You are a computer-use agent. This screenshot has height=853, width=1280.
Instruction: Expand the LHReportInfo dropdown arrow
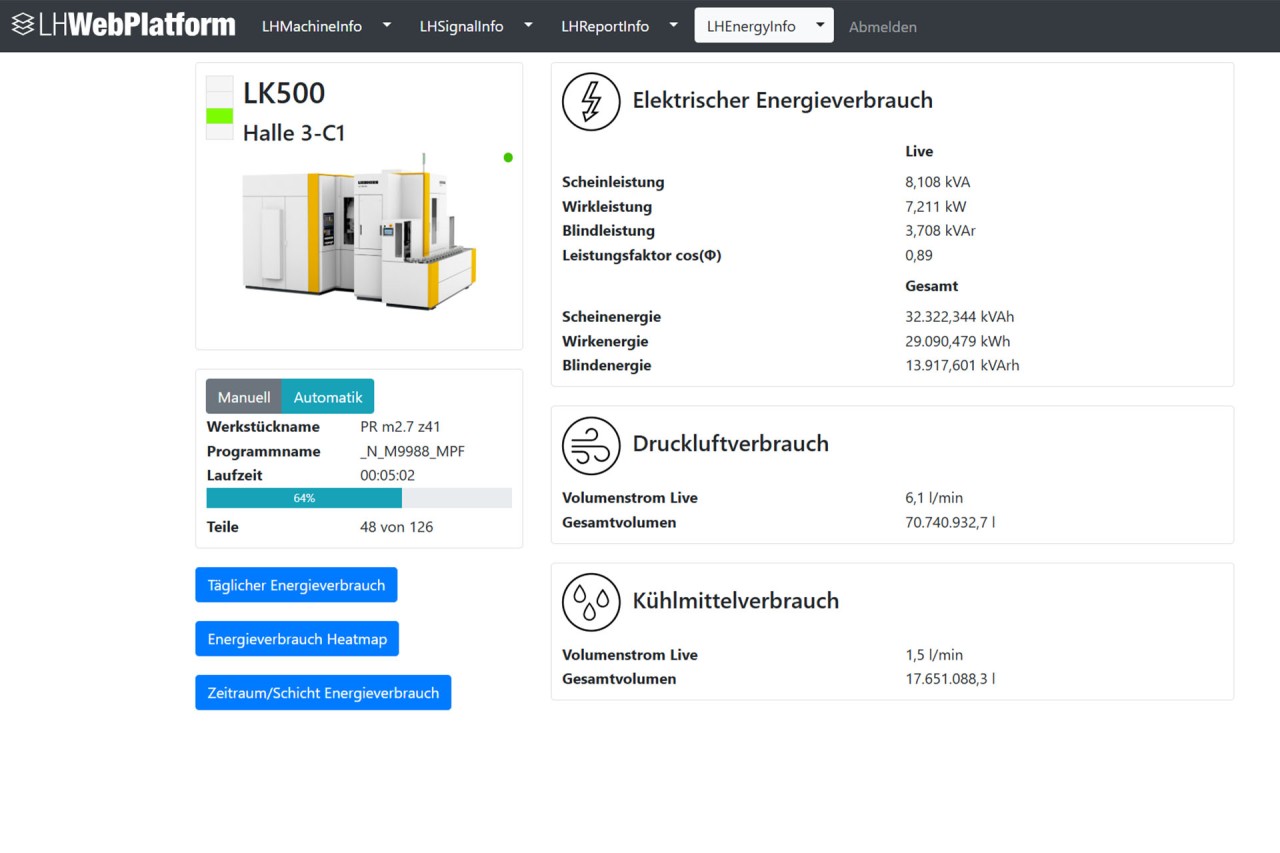[673, 26]
